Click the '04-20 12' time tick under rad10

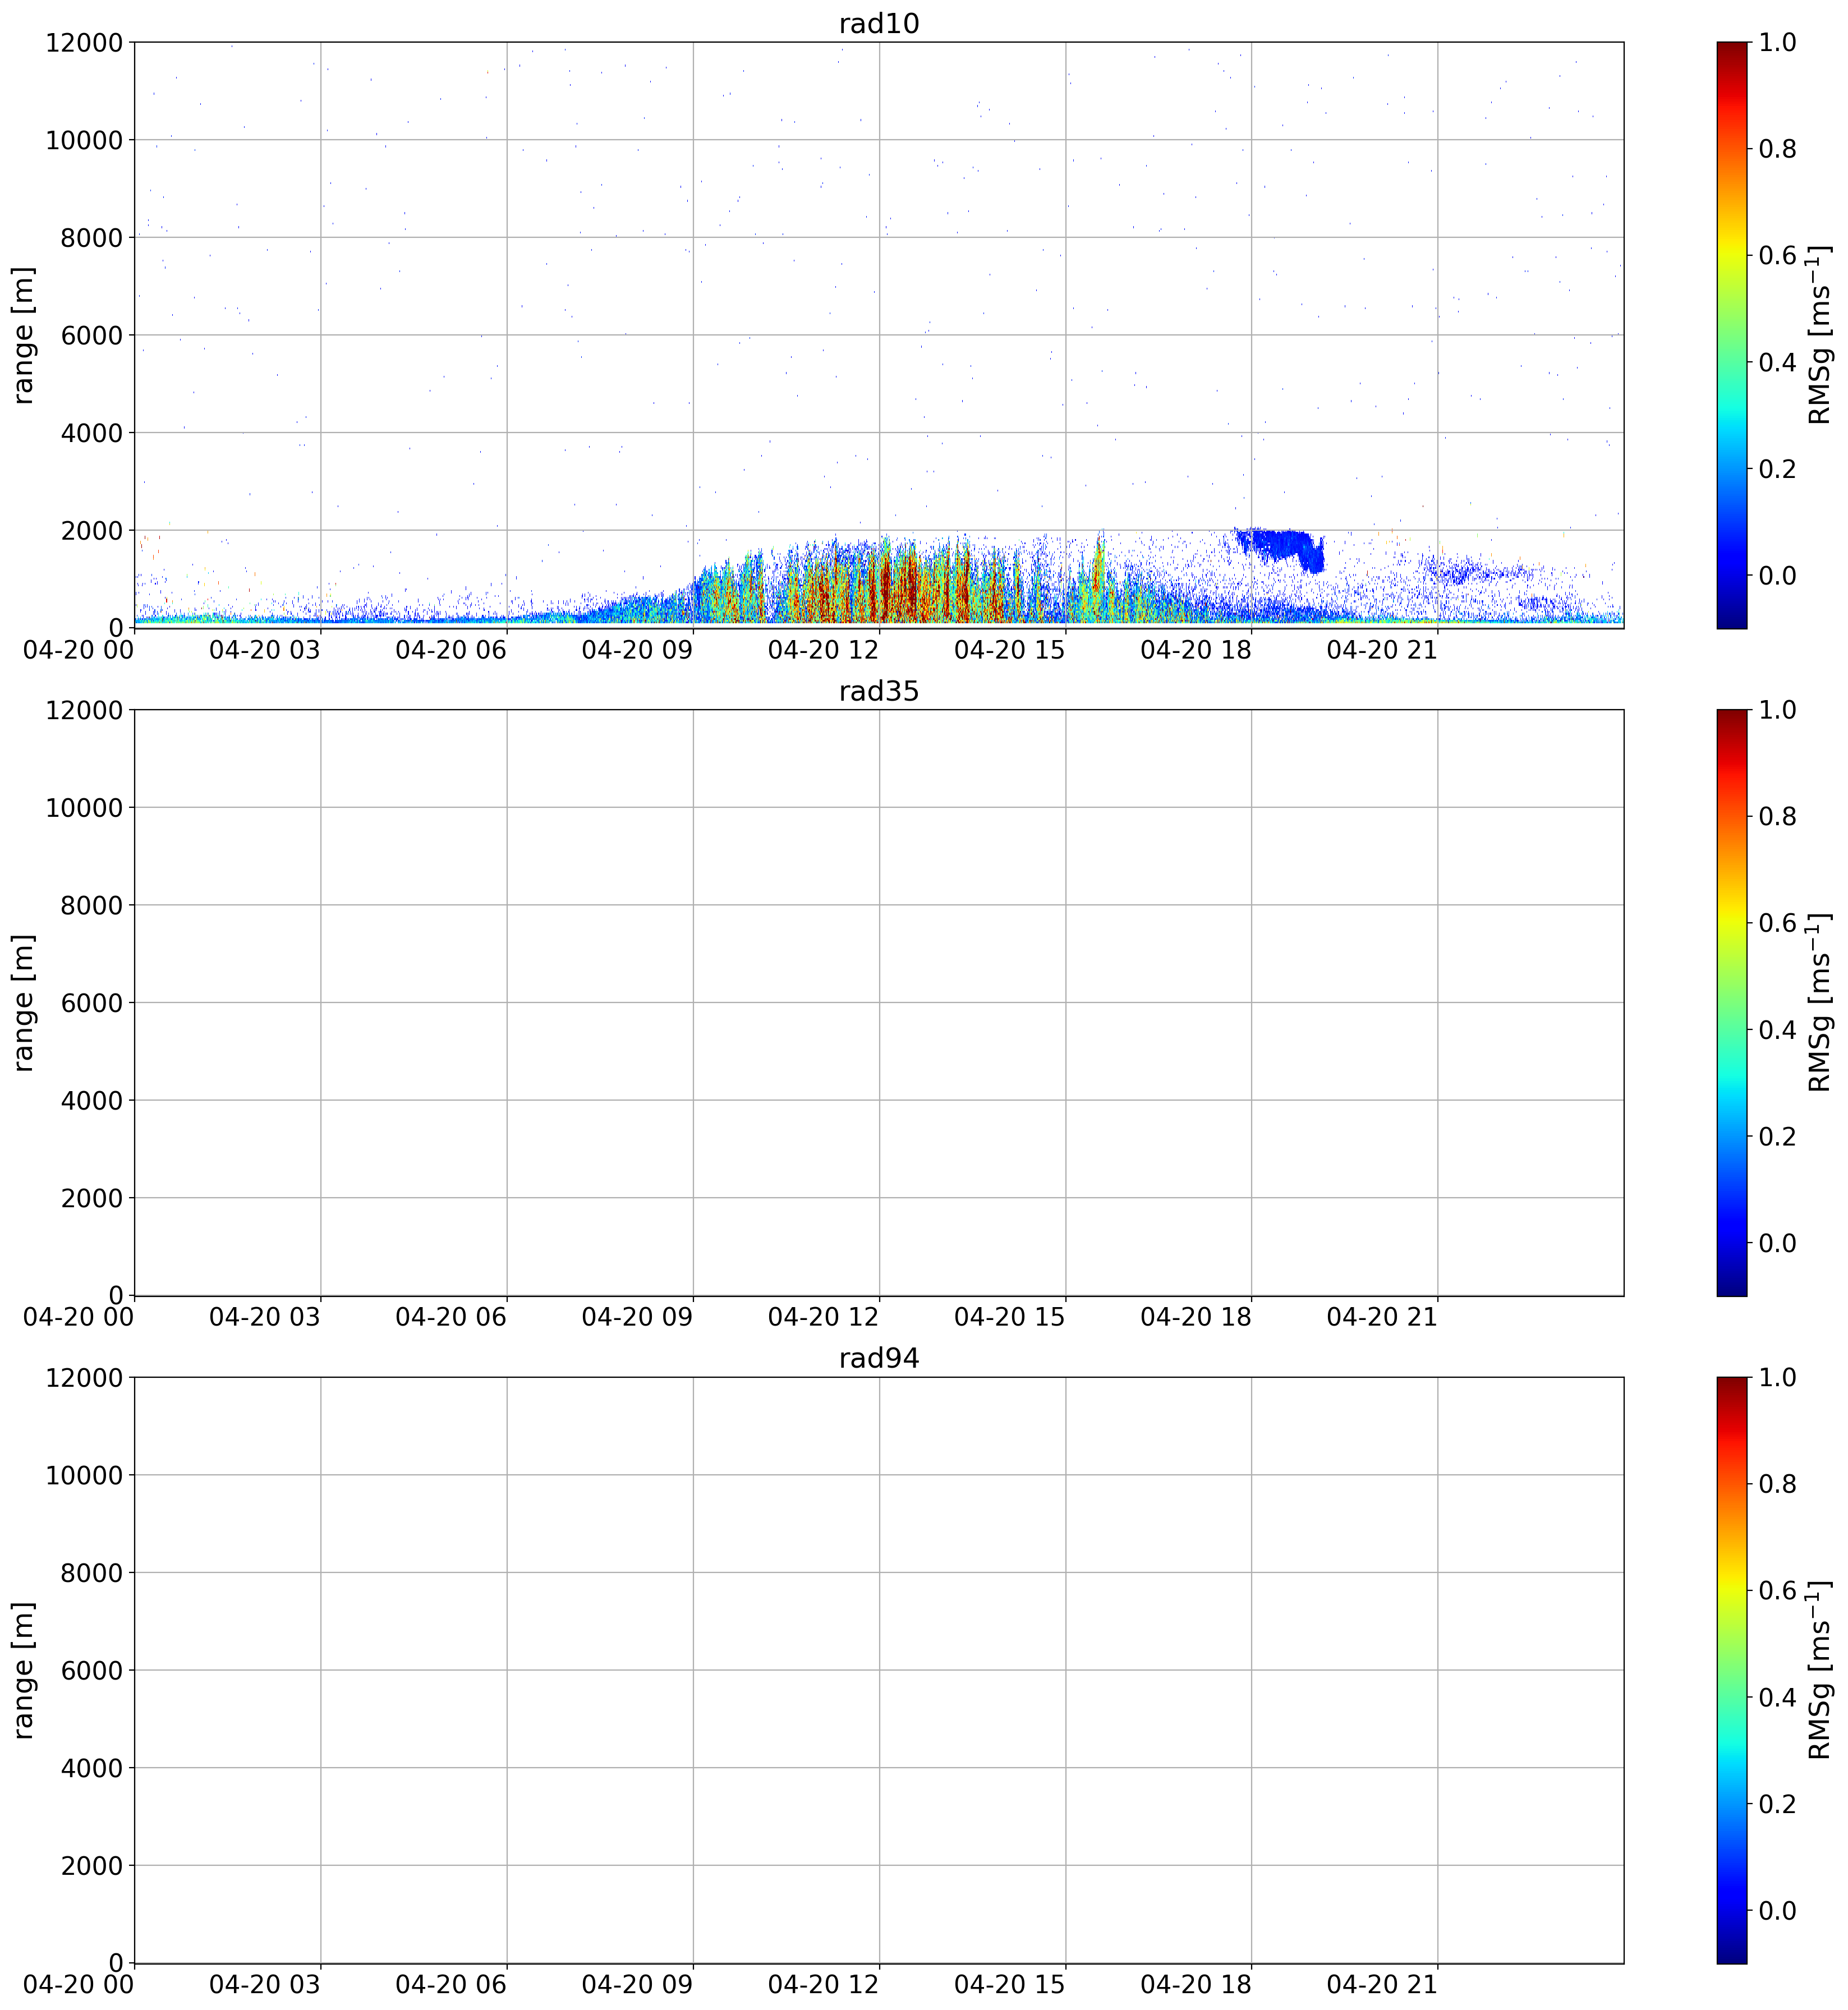click(824, 649)
